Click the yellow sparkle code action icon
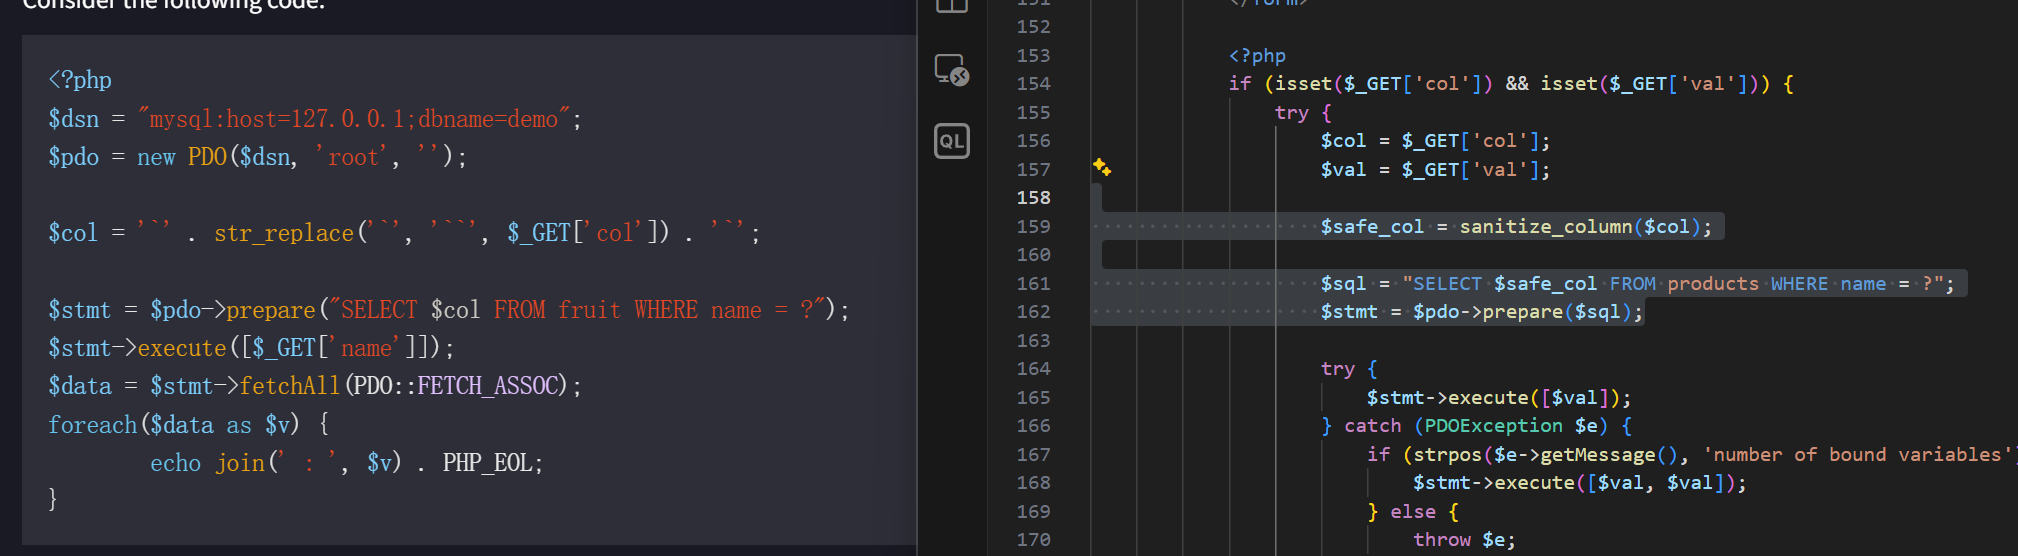This screenshot has width=2018, height=556. pyautogui.click(x=1101, y=167)
